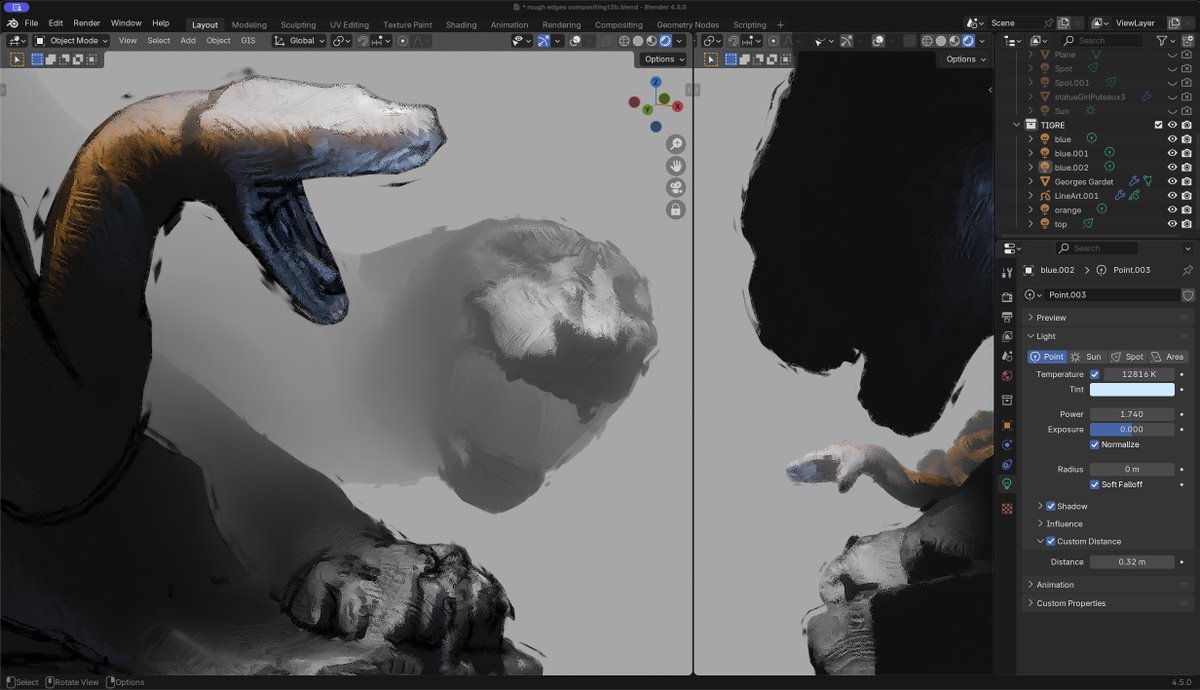Toggle snapping magnet in left viewport header
1200x690 pixels.
click(363, 41)
